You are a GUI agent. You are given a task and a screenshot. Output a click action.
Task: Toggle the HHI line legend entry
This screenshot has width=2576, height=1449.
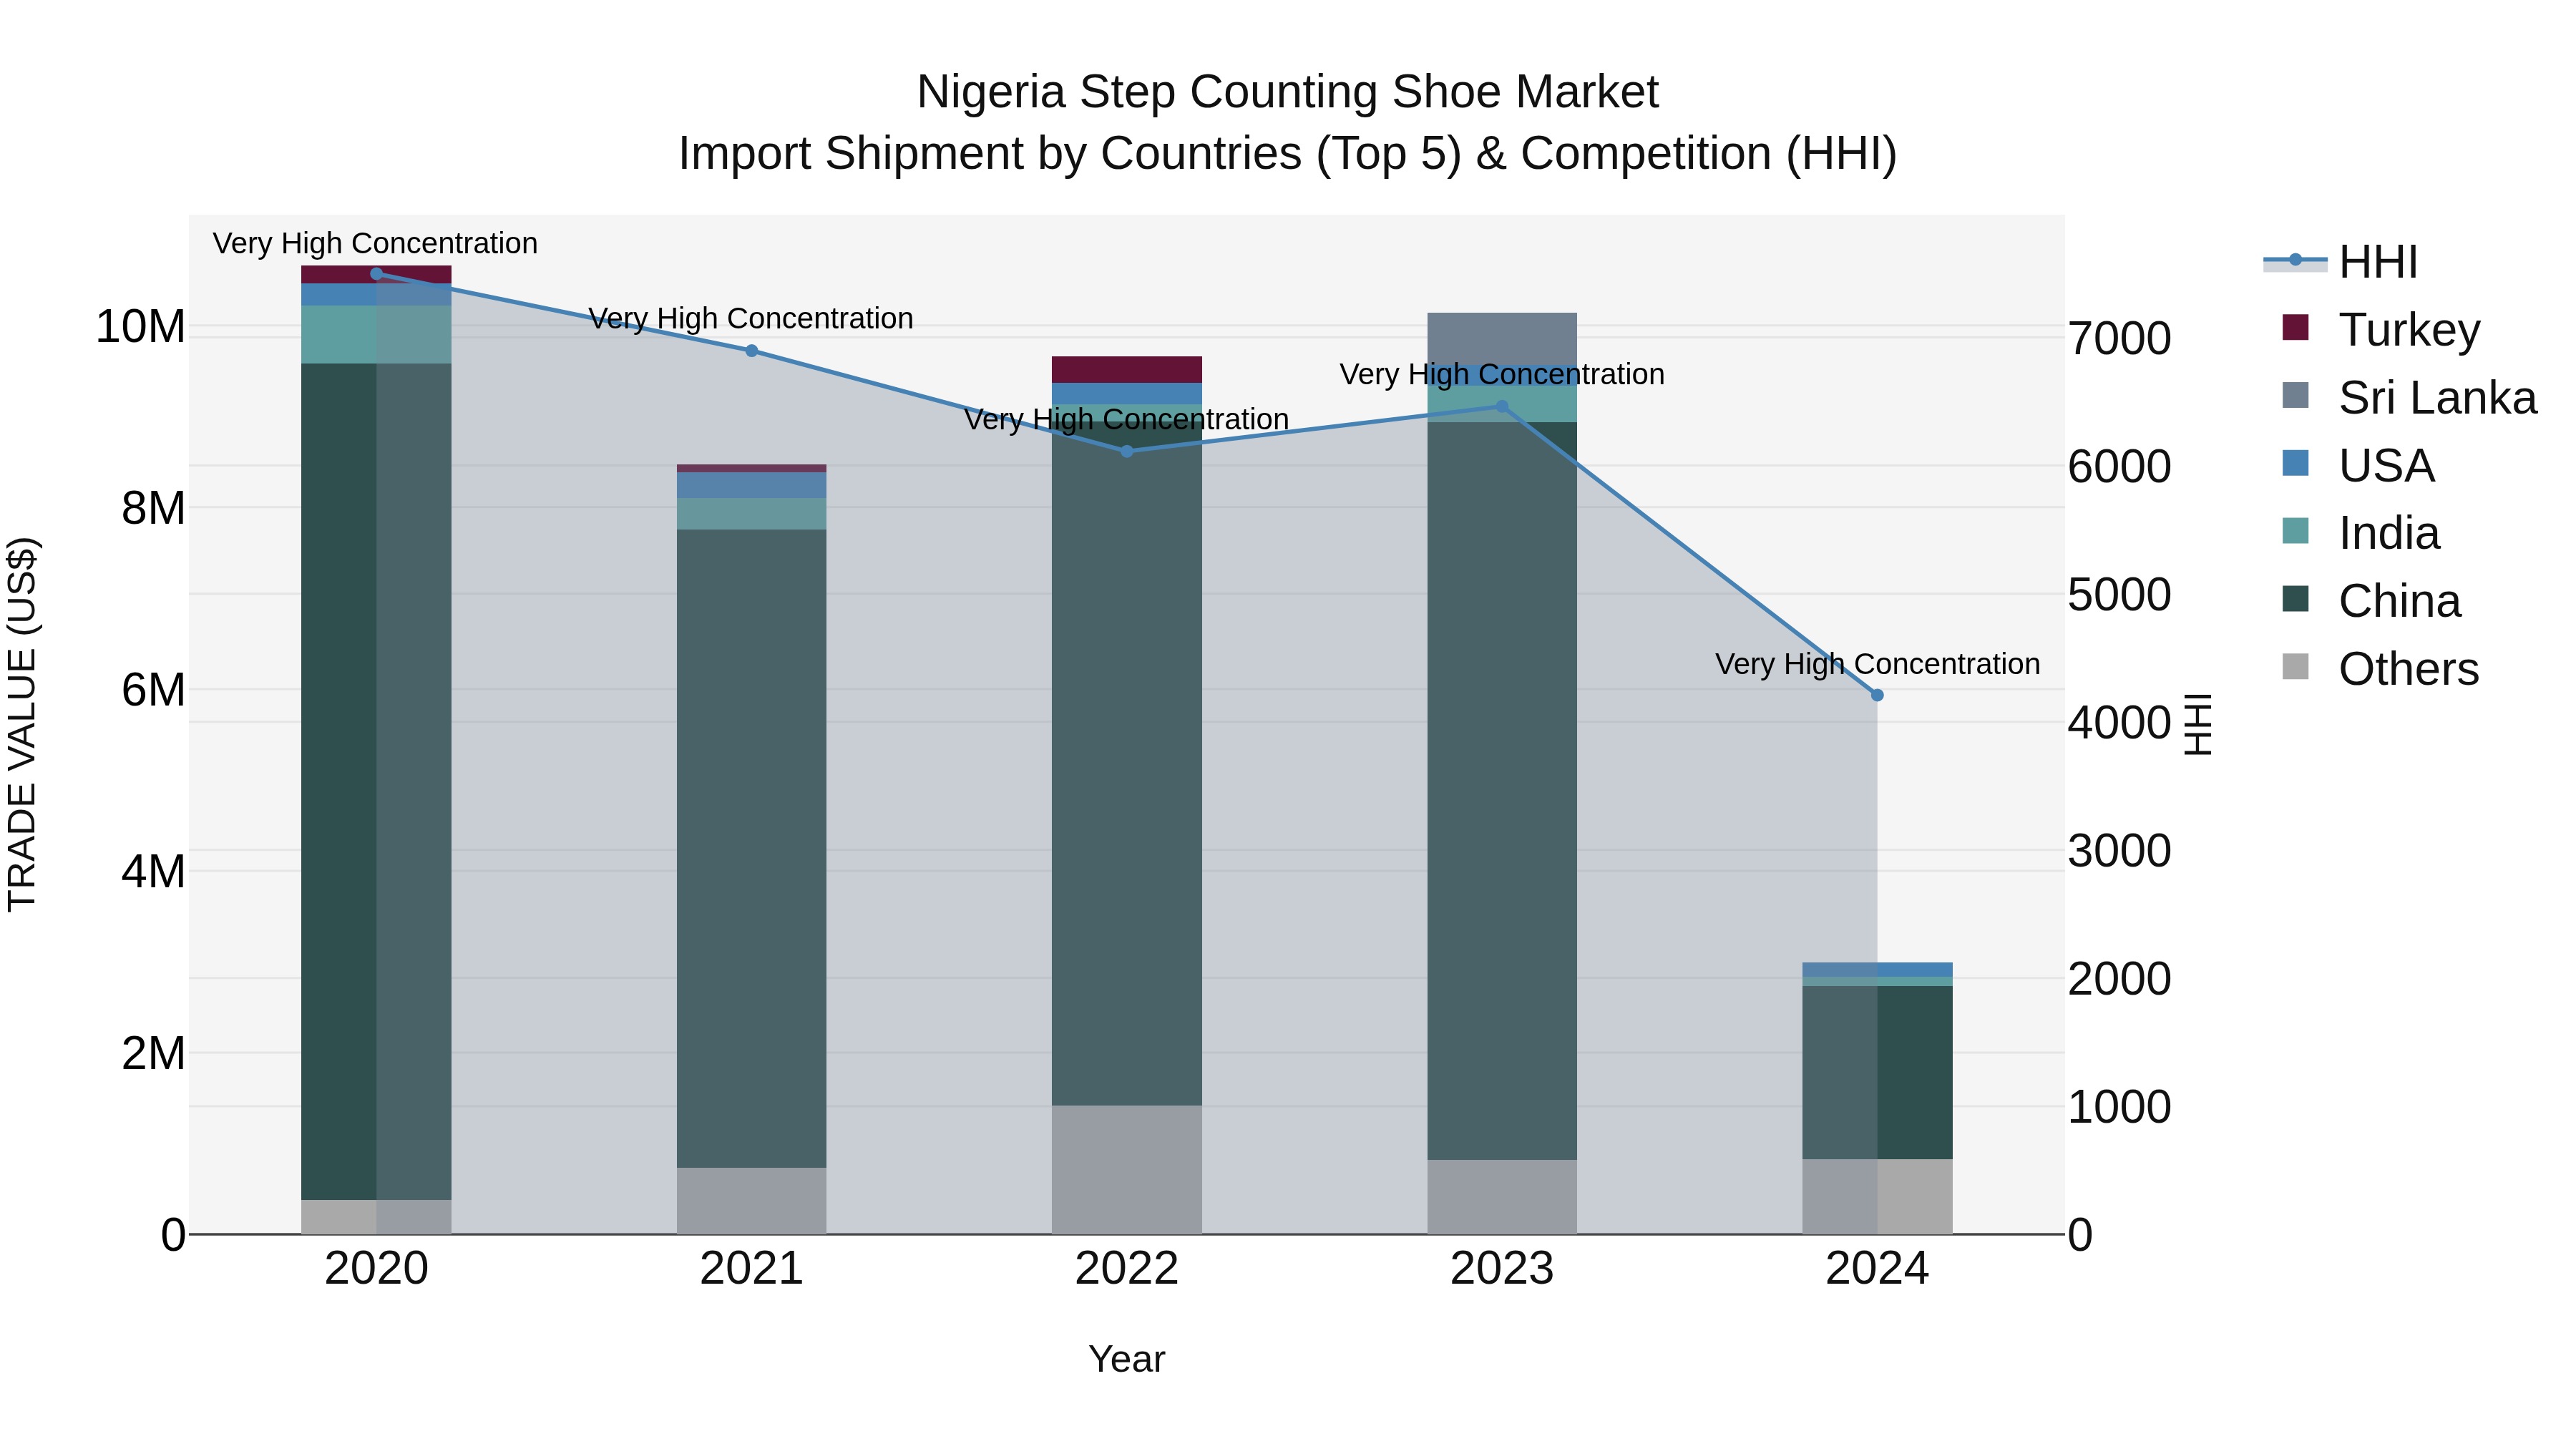click(2340, 262)
